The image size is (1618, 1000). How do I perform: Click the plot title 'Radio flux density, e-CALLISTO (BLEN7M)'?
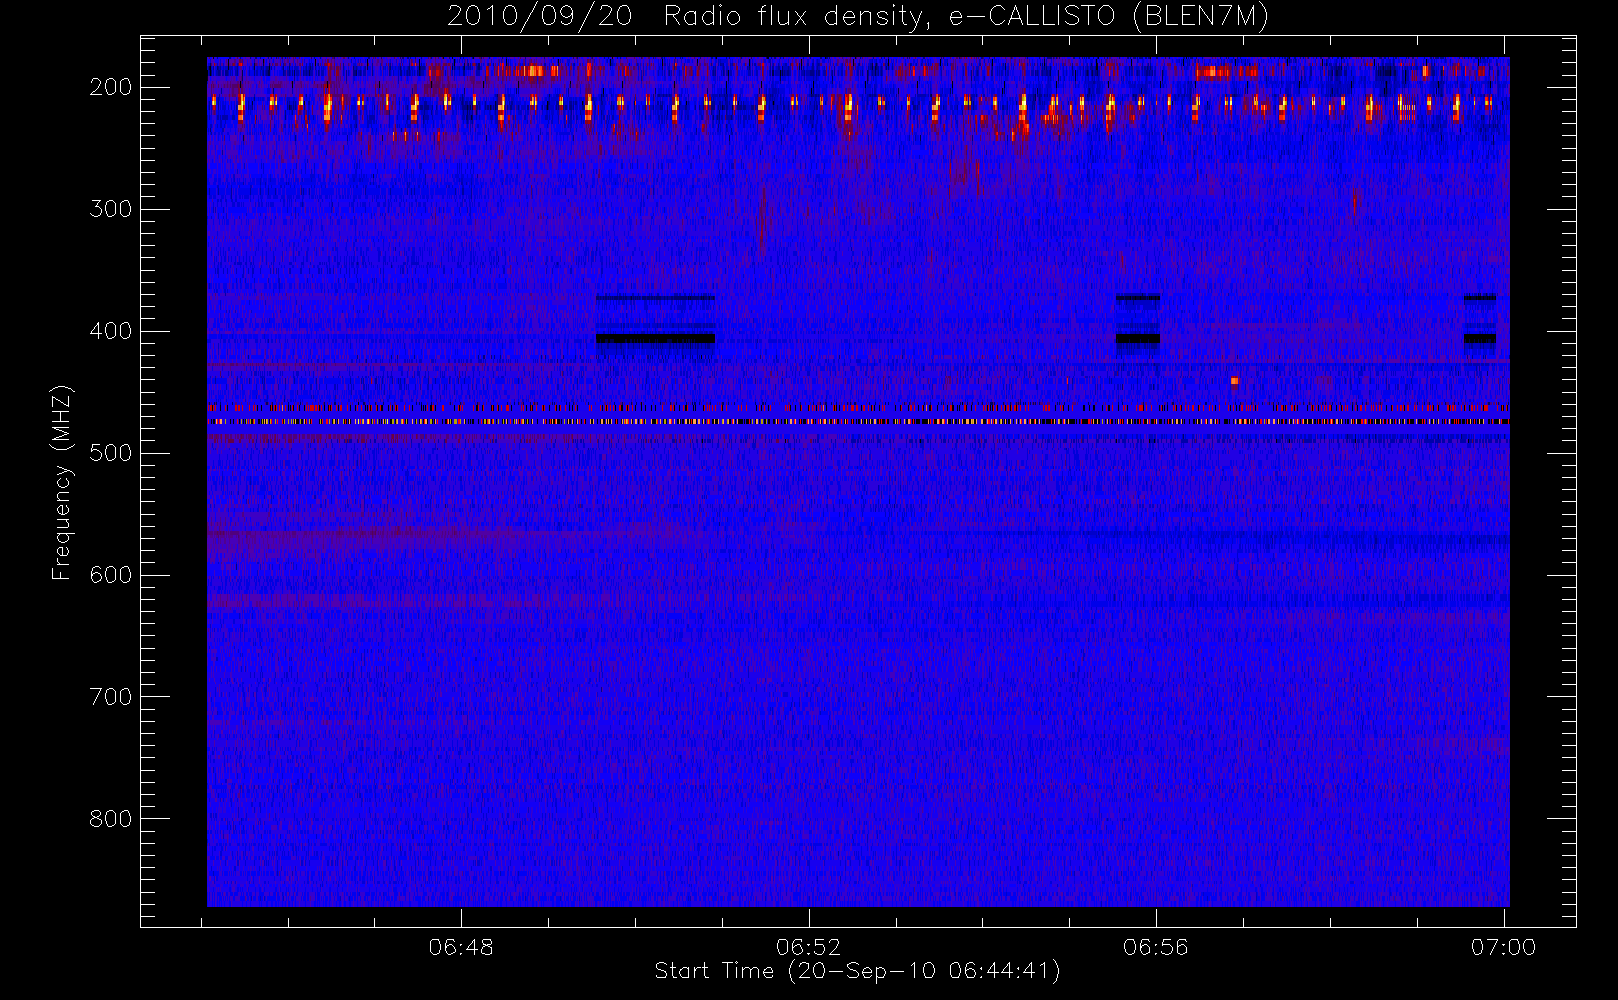(x=966, y=16)
